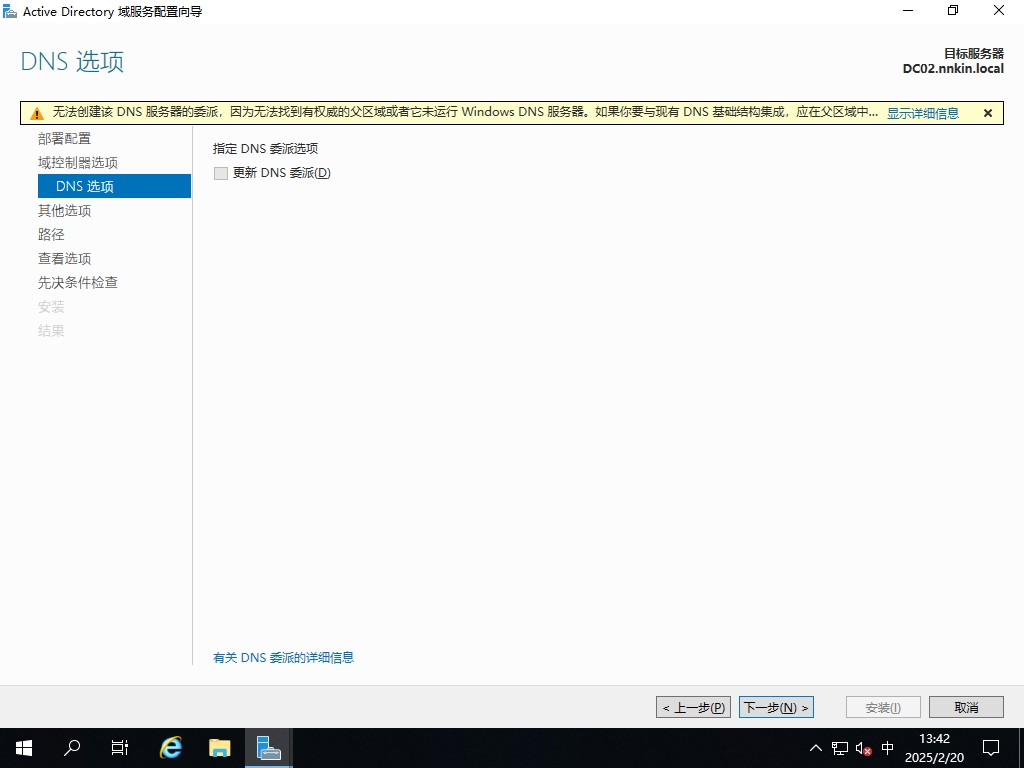Click the muted volume tray icon
The image size is (1024, 768).
(864, 748)
